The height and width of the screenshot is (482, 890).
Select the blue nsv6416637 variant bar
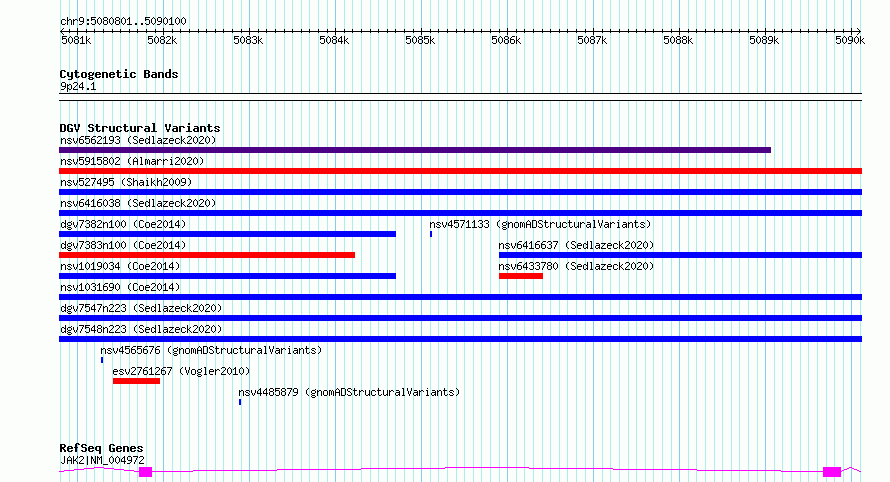pyautogui.click(x=681, y=255)
